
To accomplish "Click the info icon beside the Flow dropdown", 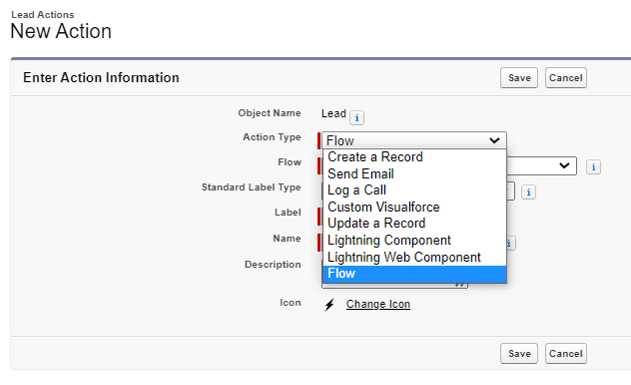I will pyautogui.click(x=593, y=167).
